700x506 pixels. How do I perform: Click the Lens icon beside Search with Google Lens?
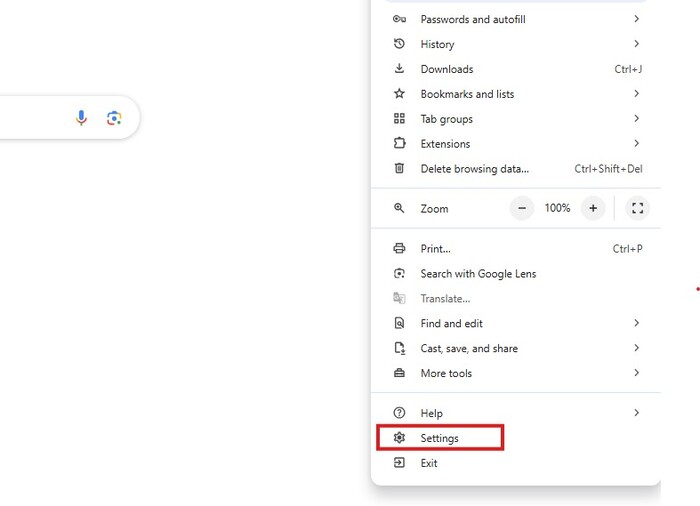(x=399, y=273)
